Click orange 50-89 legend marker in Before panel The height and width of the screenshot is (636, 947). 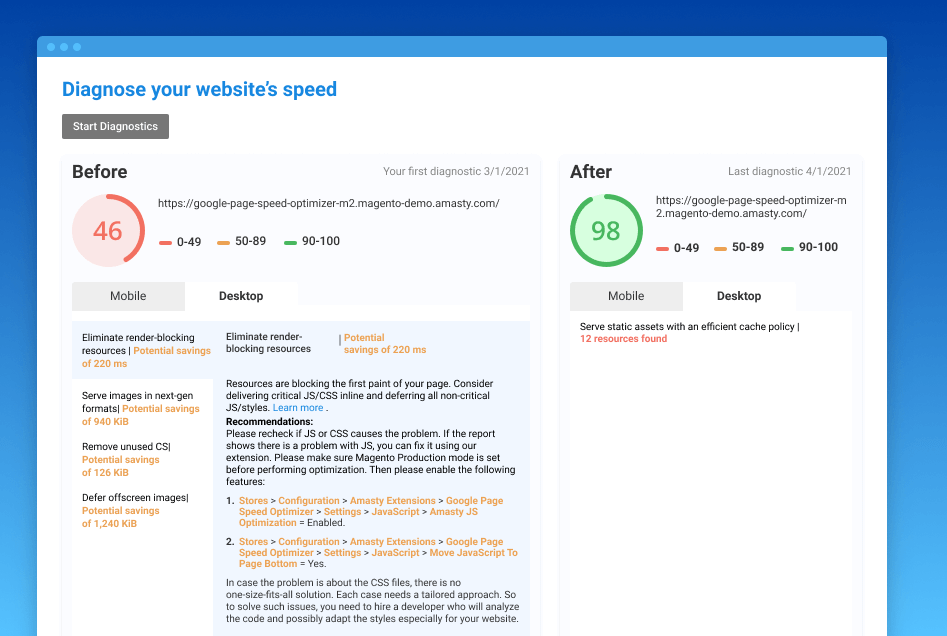click(223, 242)
